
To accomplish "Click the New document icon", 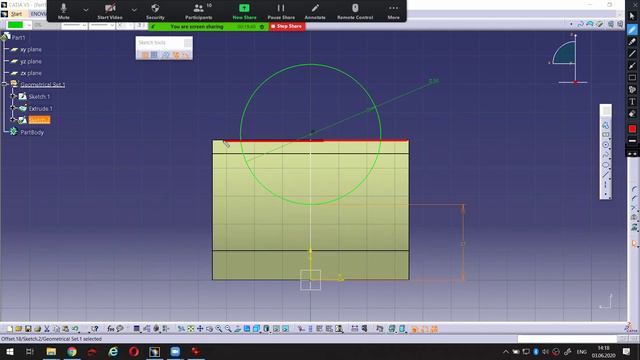I will click(x=10, y=329).
